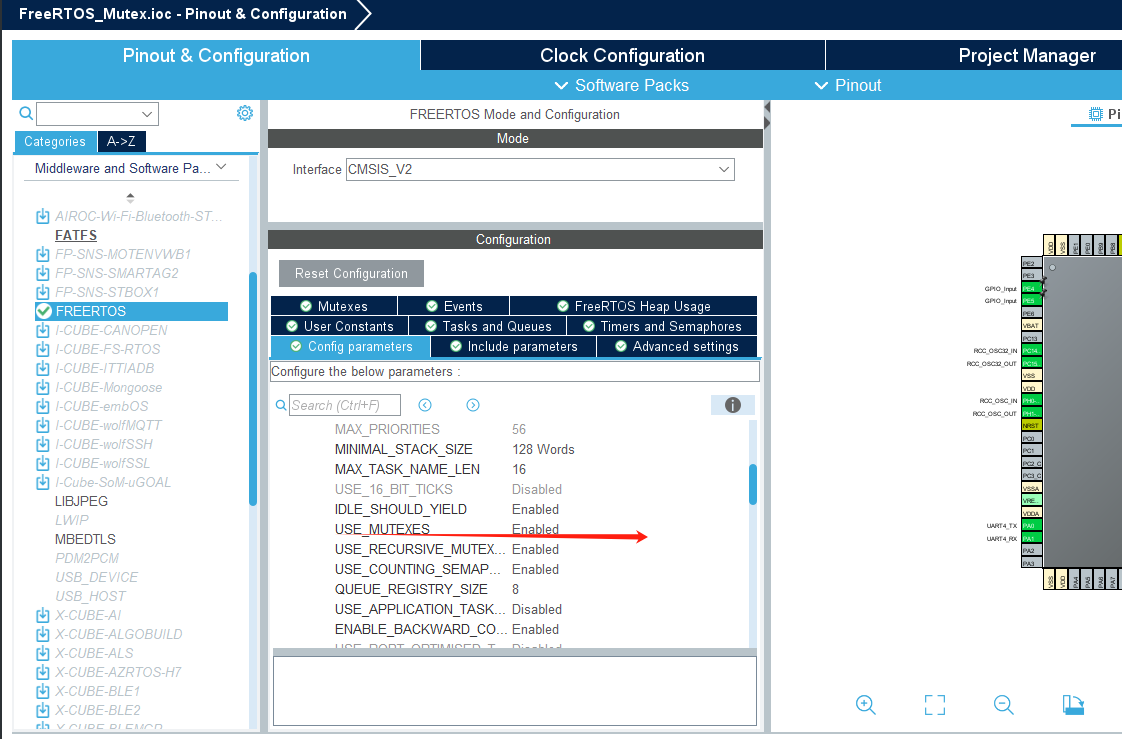Switch to Clock Configuration tab
This screenshot has width=1122, height=739.
[623, 55]
